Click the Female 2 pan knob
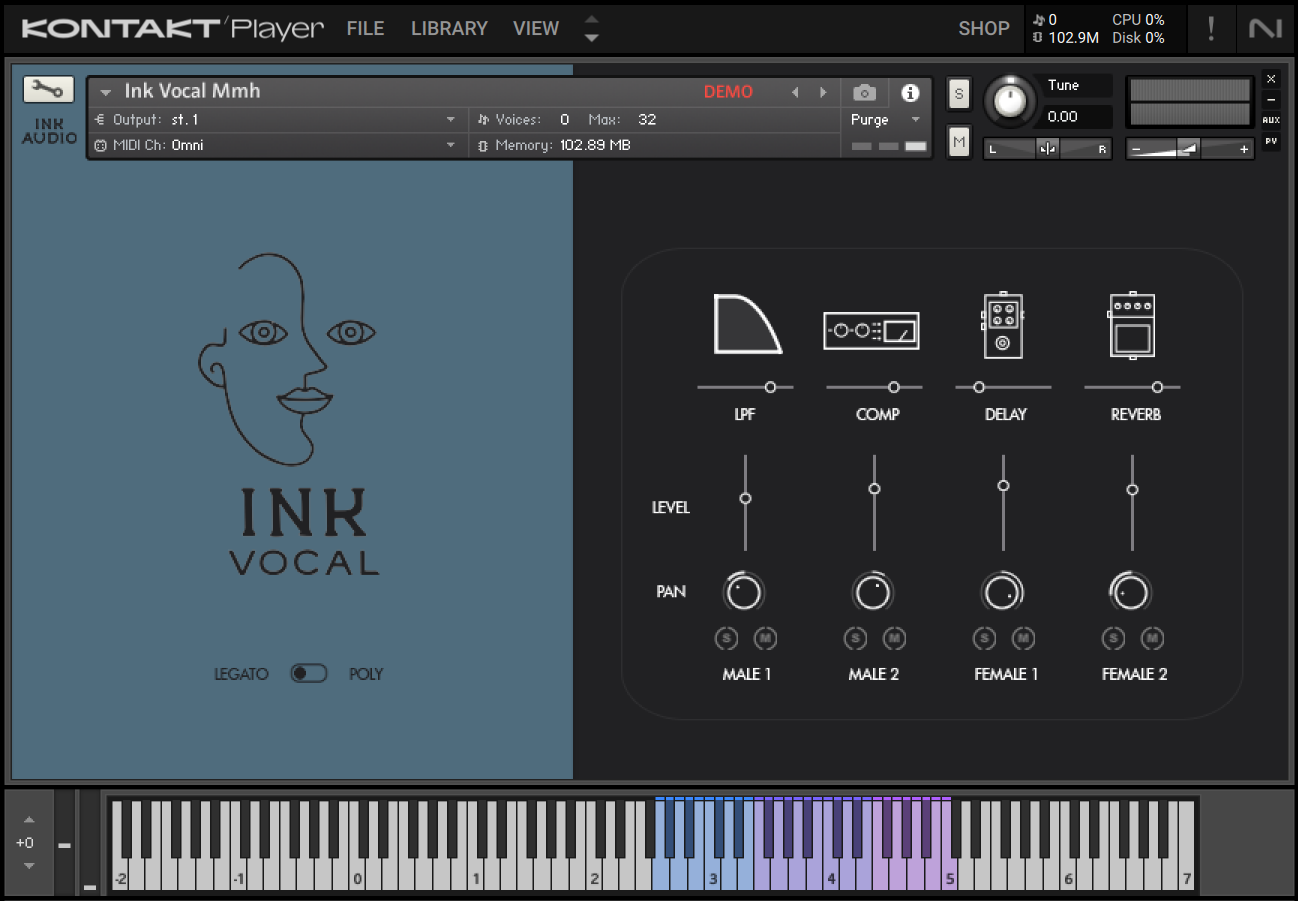Screen dimensions: 1298x901 [x=1131, y=593]
